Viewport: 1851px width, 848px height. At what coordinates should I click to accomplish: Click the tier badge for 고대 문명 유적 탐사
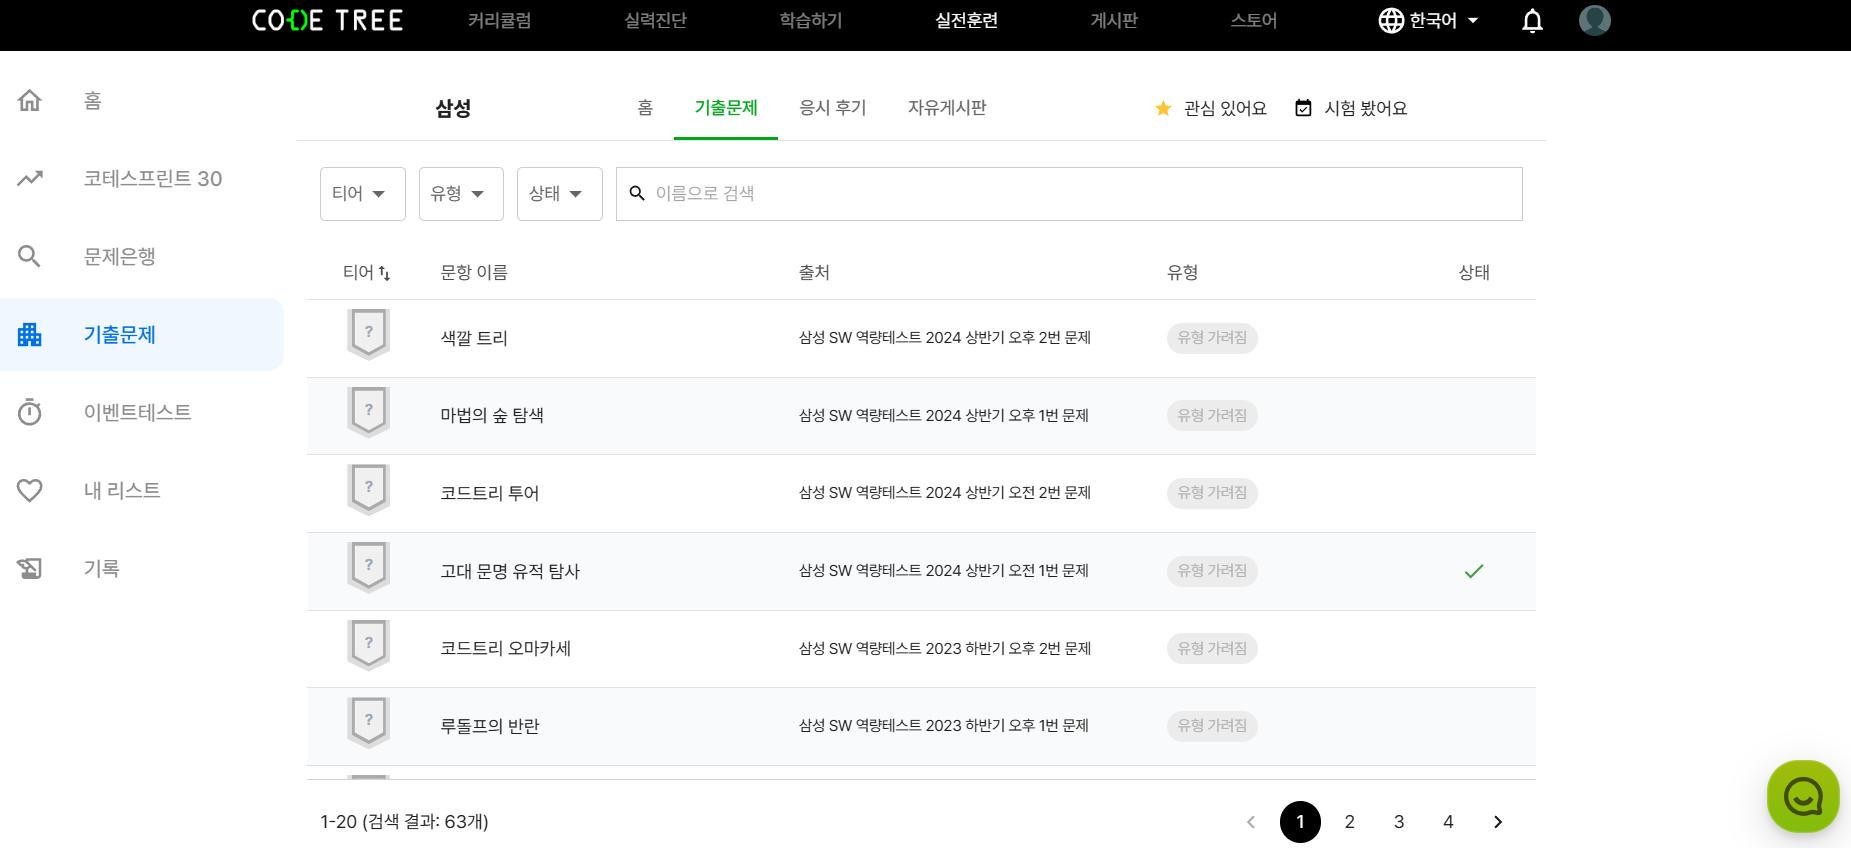pos(368,567)
